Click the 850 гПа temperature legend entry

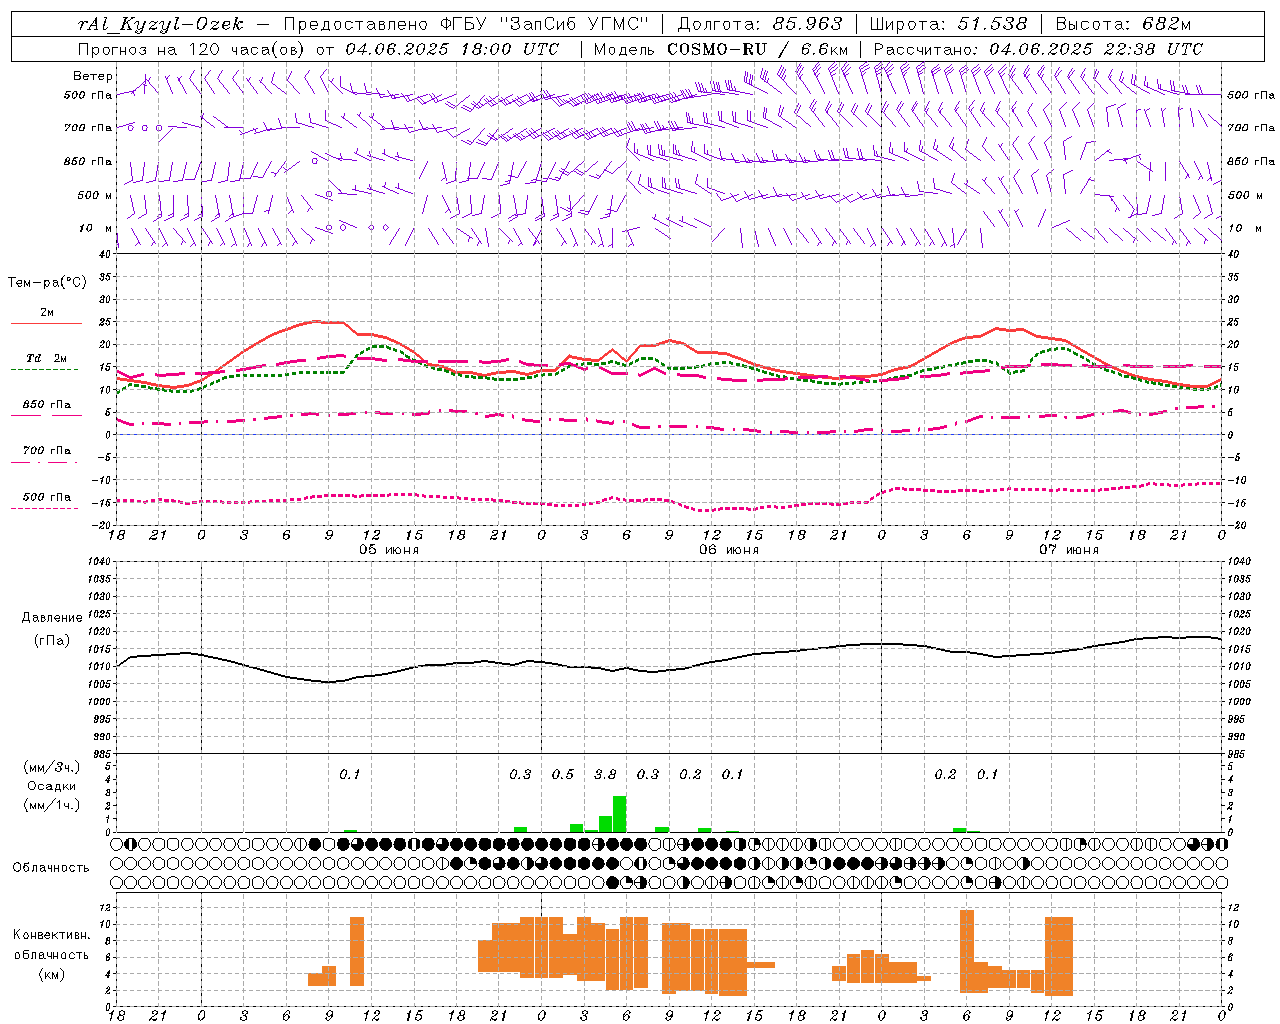tap(46, 405)
